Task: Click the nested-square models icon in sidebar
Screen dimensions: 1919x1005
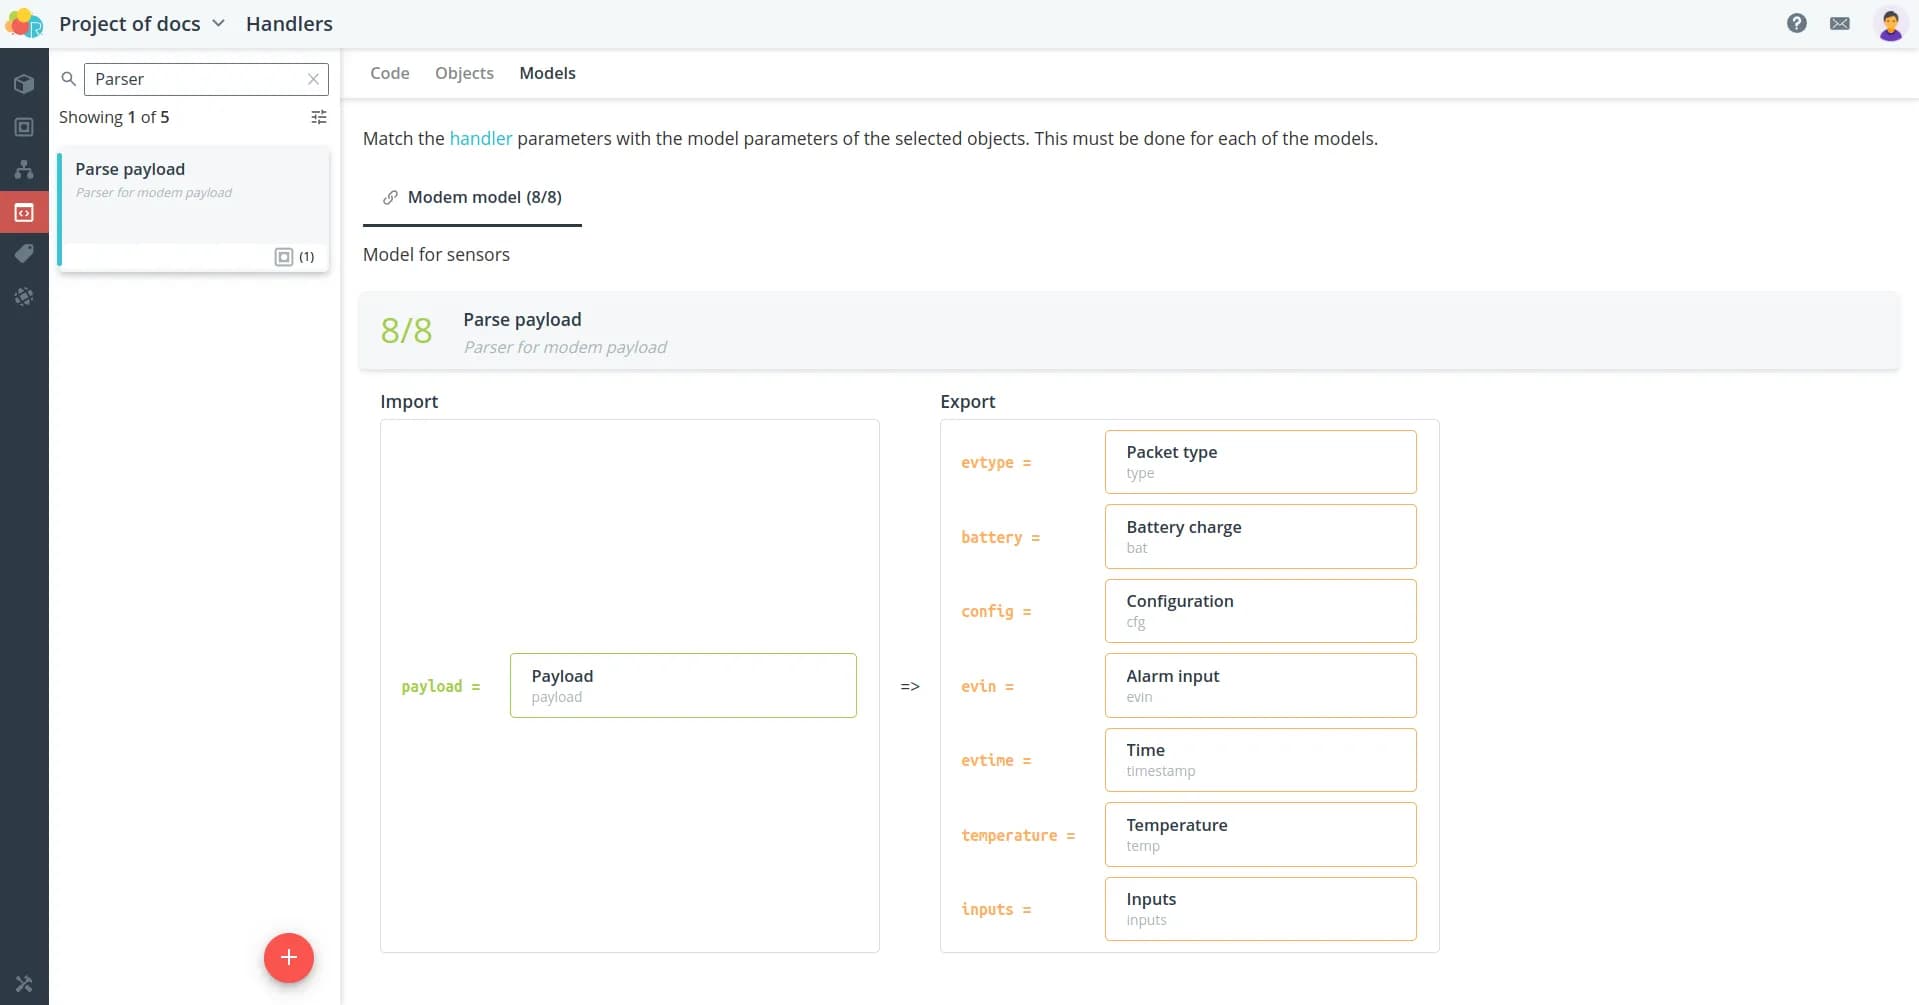Action: 24,127
